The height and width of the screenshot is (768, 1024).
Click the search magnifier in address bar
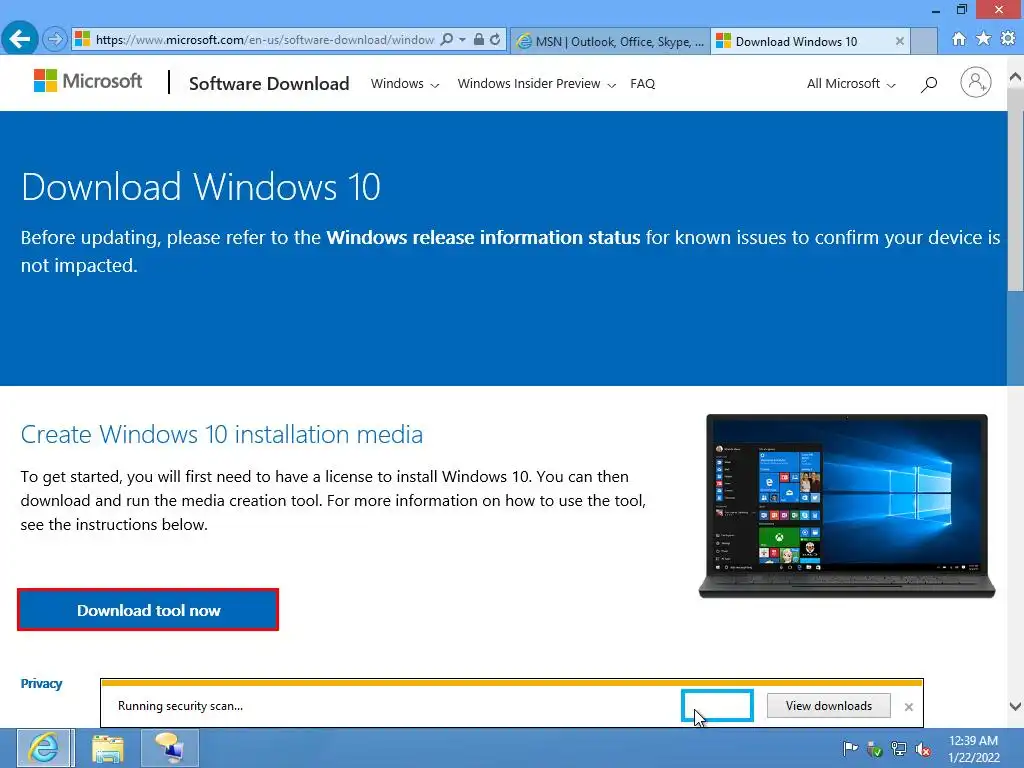(x=447, y=40)
